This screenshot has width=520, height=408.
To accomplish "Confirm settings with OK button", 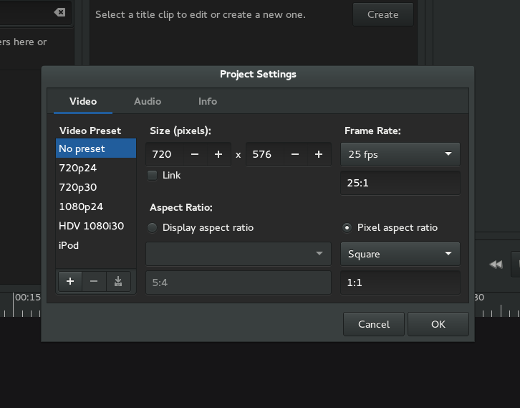I will pos(438,324).
